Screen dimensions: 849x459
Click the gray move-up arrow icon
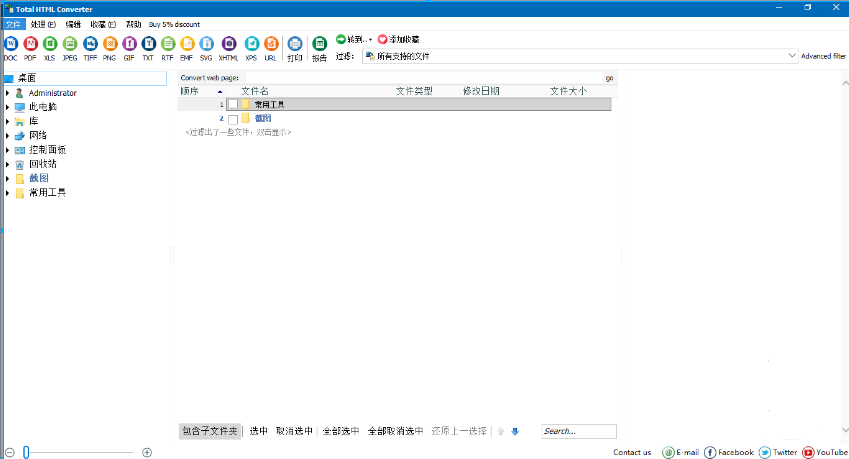[x=501, y=431]
